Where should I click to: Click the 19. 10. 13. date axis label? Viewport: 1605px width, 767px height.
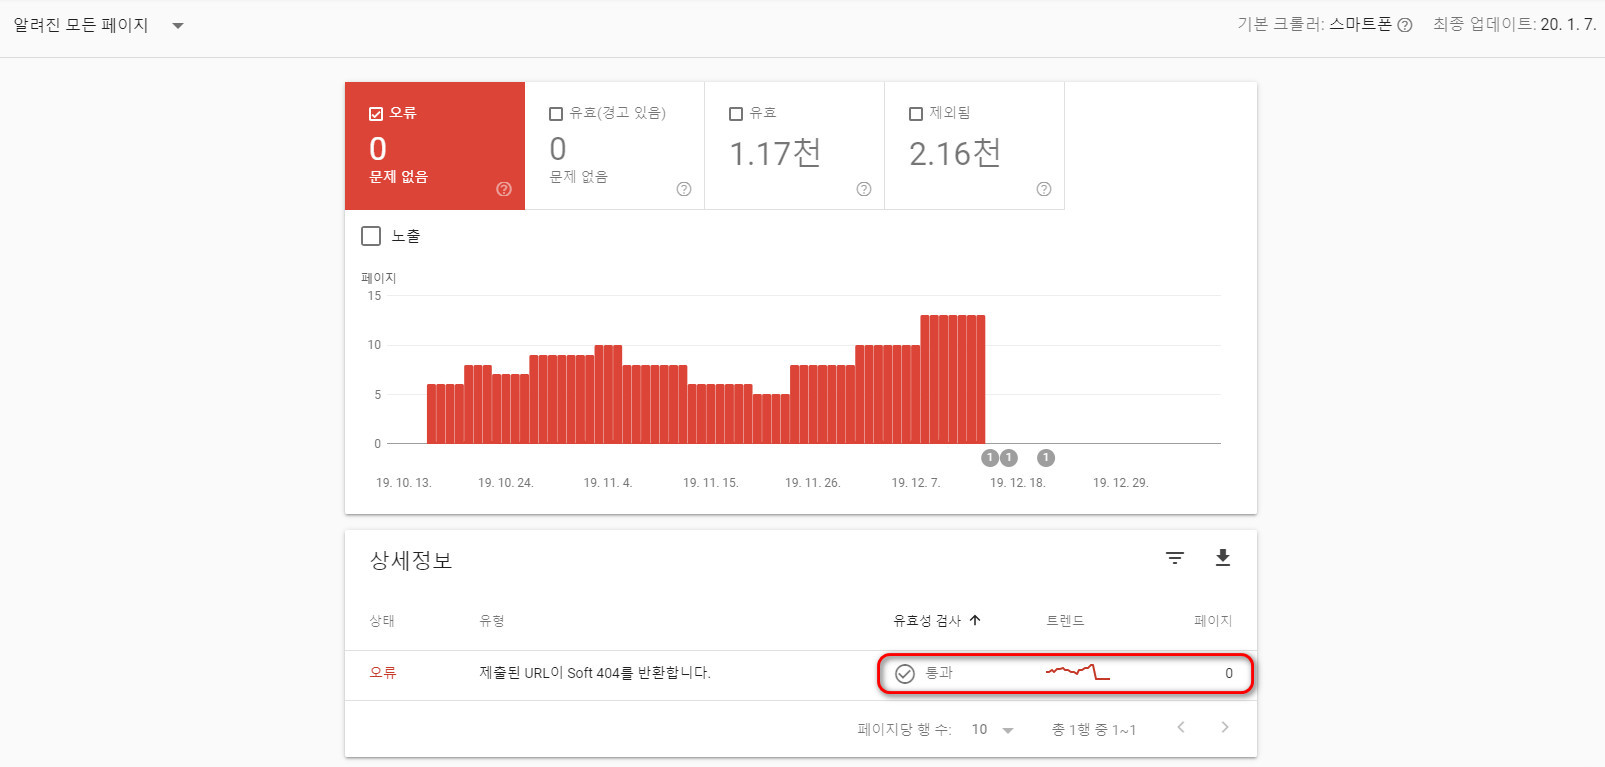pos(404,483)
